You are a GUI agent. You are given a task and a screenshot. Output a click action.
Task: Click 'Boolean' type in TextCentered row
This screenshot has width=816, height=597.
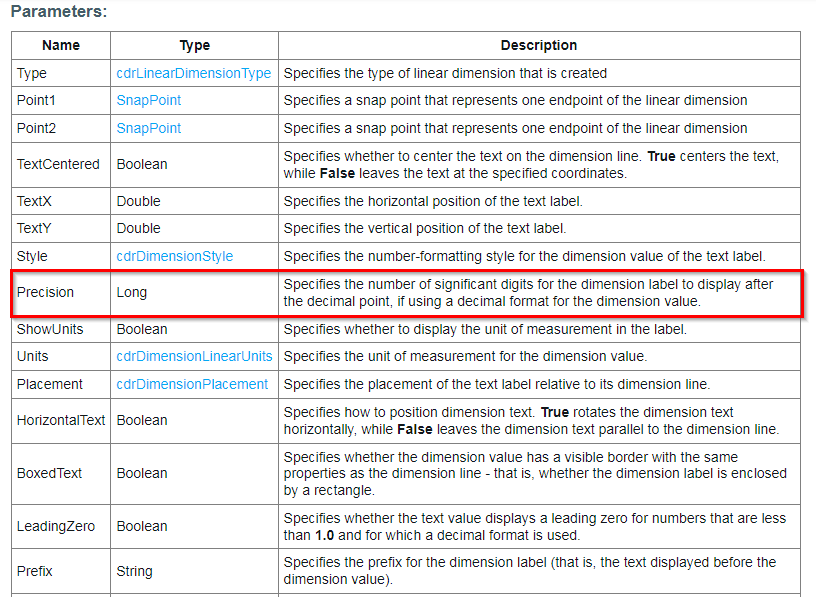coord(142,164)
